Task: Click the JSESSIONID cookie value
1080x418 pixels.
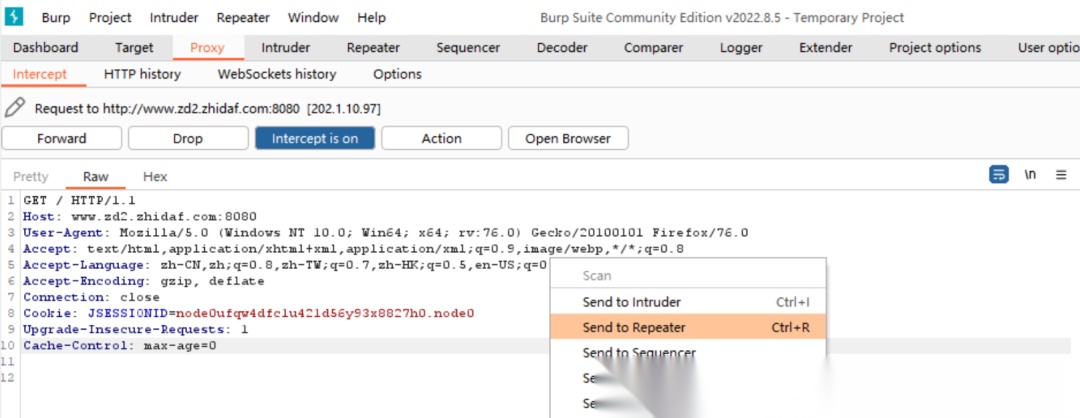Action: (325, 313)
